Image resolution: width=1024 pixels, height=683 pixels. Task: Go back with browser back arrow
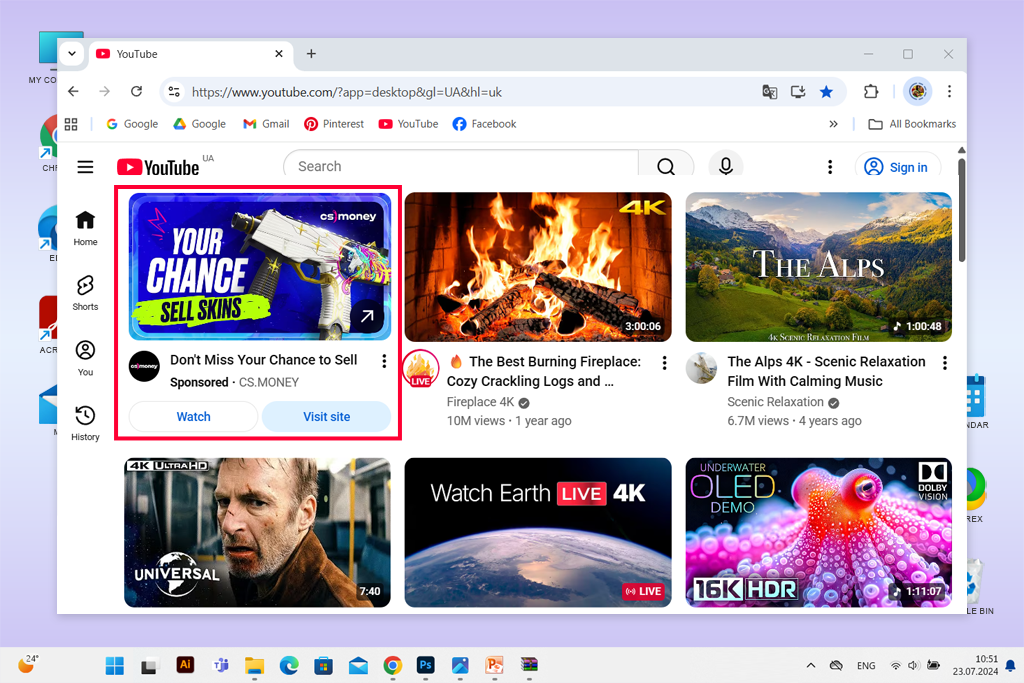[73, 91]
